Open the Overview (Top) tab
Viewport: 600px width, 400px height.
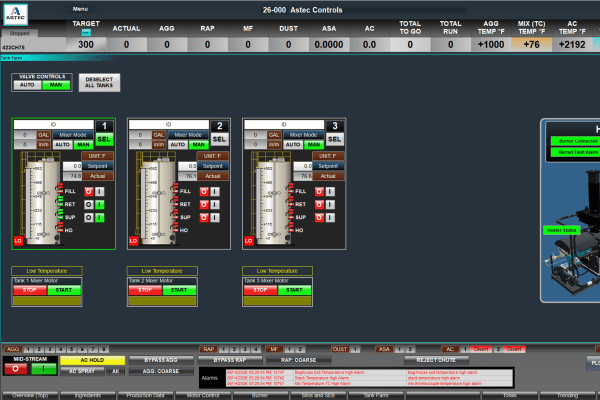tap(30, 395)
